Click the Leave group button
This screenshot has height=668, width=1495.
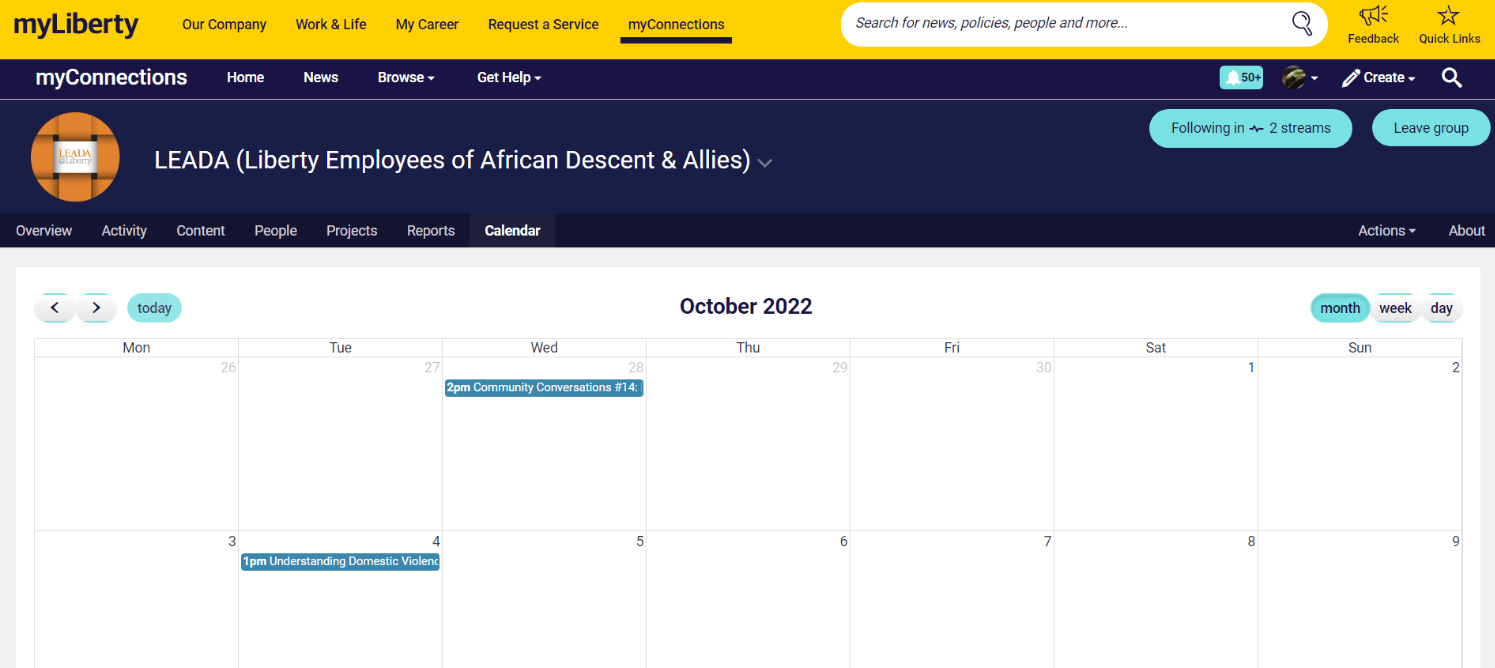1431,128
